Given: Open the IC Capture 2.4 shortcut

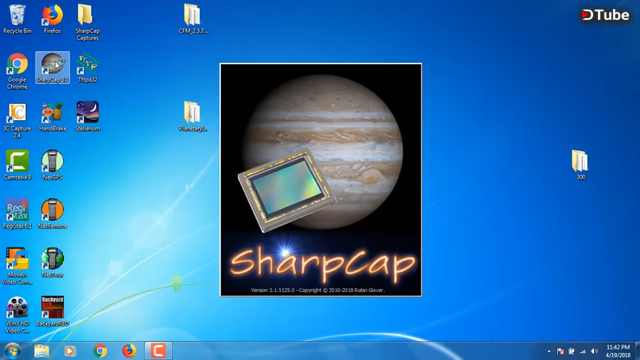Looking at the screenshot, I should coord(17,120).
